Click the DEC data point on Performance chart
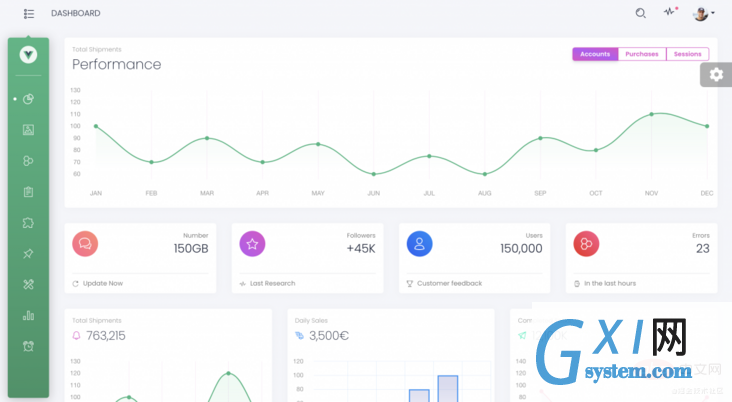 tap(707, 126)
